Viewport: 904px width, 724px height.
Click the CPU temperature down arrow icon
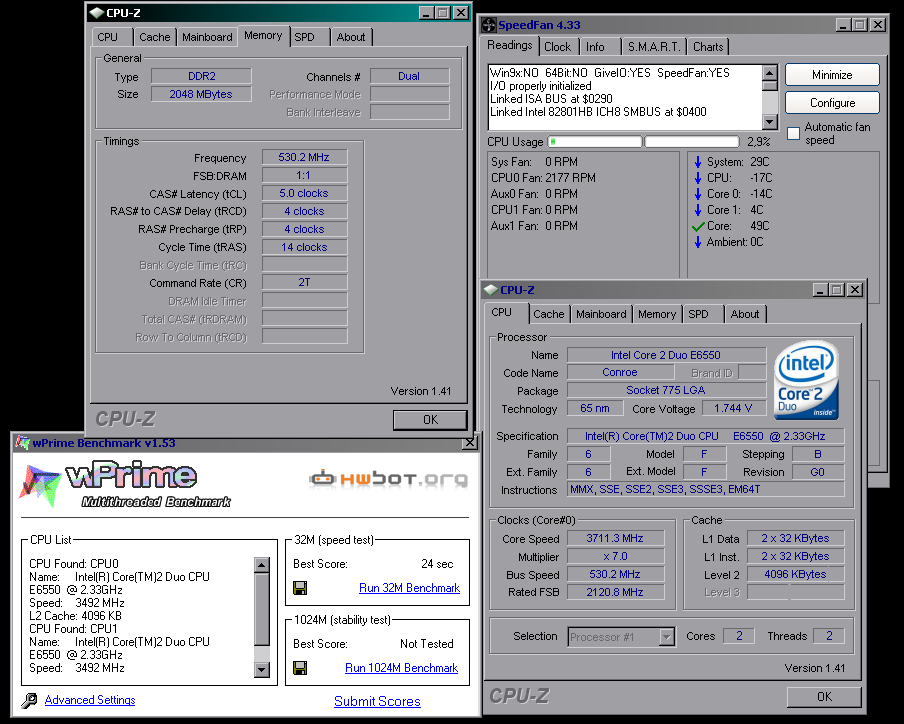pyautogui.click(x=698, y=178)
